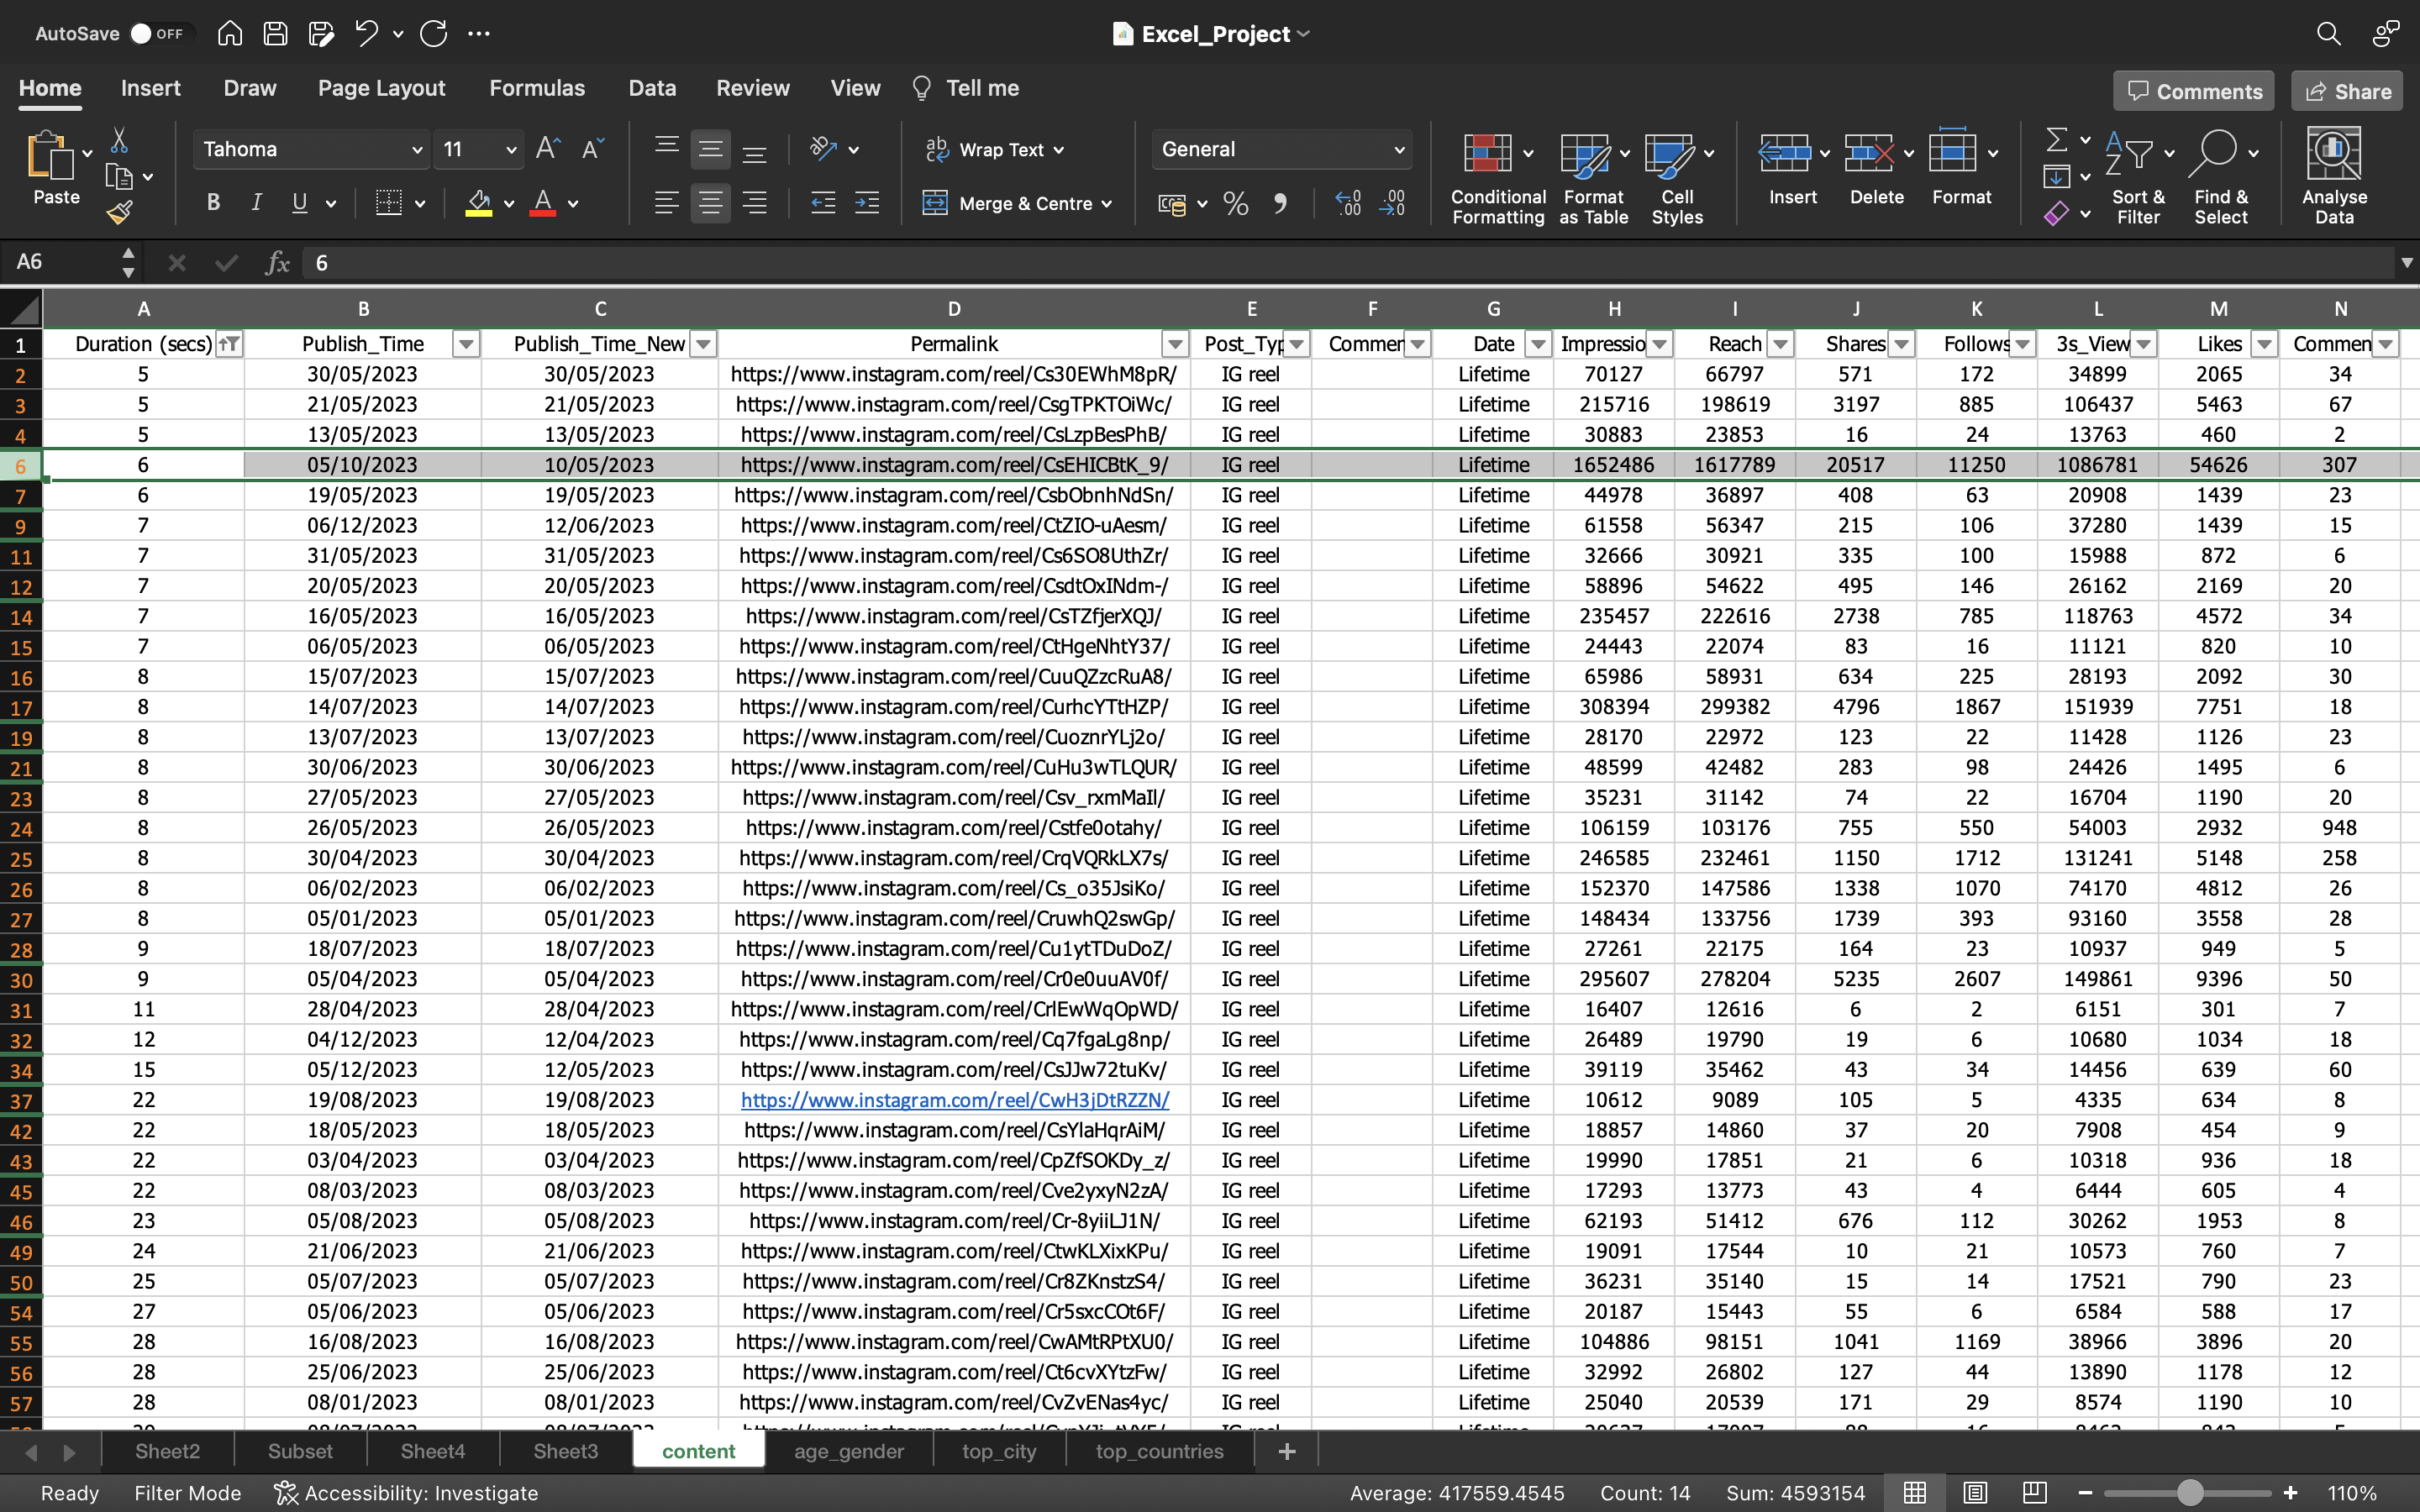Open the Publish_Time column filter dropdown
Viewport: 2420px width, 1512px height.
(x=466, y=344)
